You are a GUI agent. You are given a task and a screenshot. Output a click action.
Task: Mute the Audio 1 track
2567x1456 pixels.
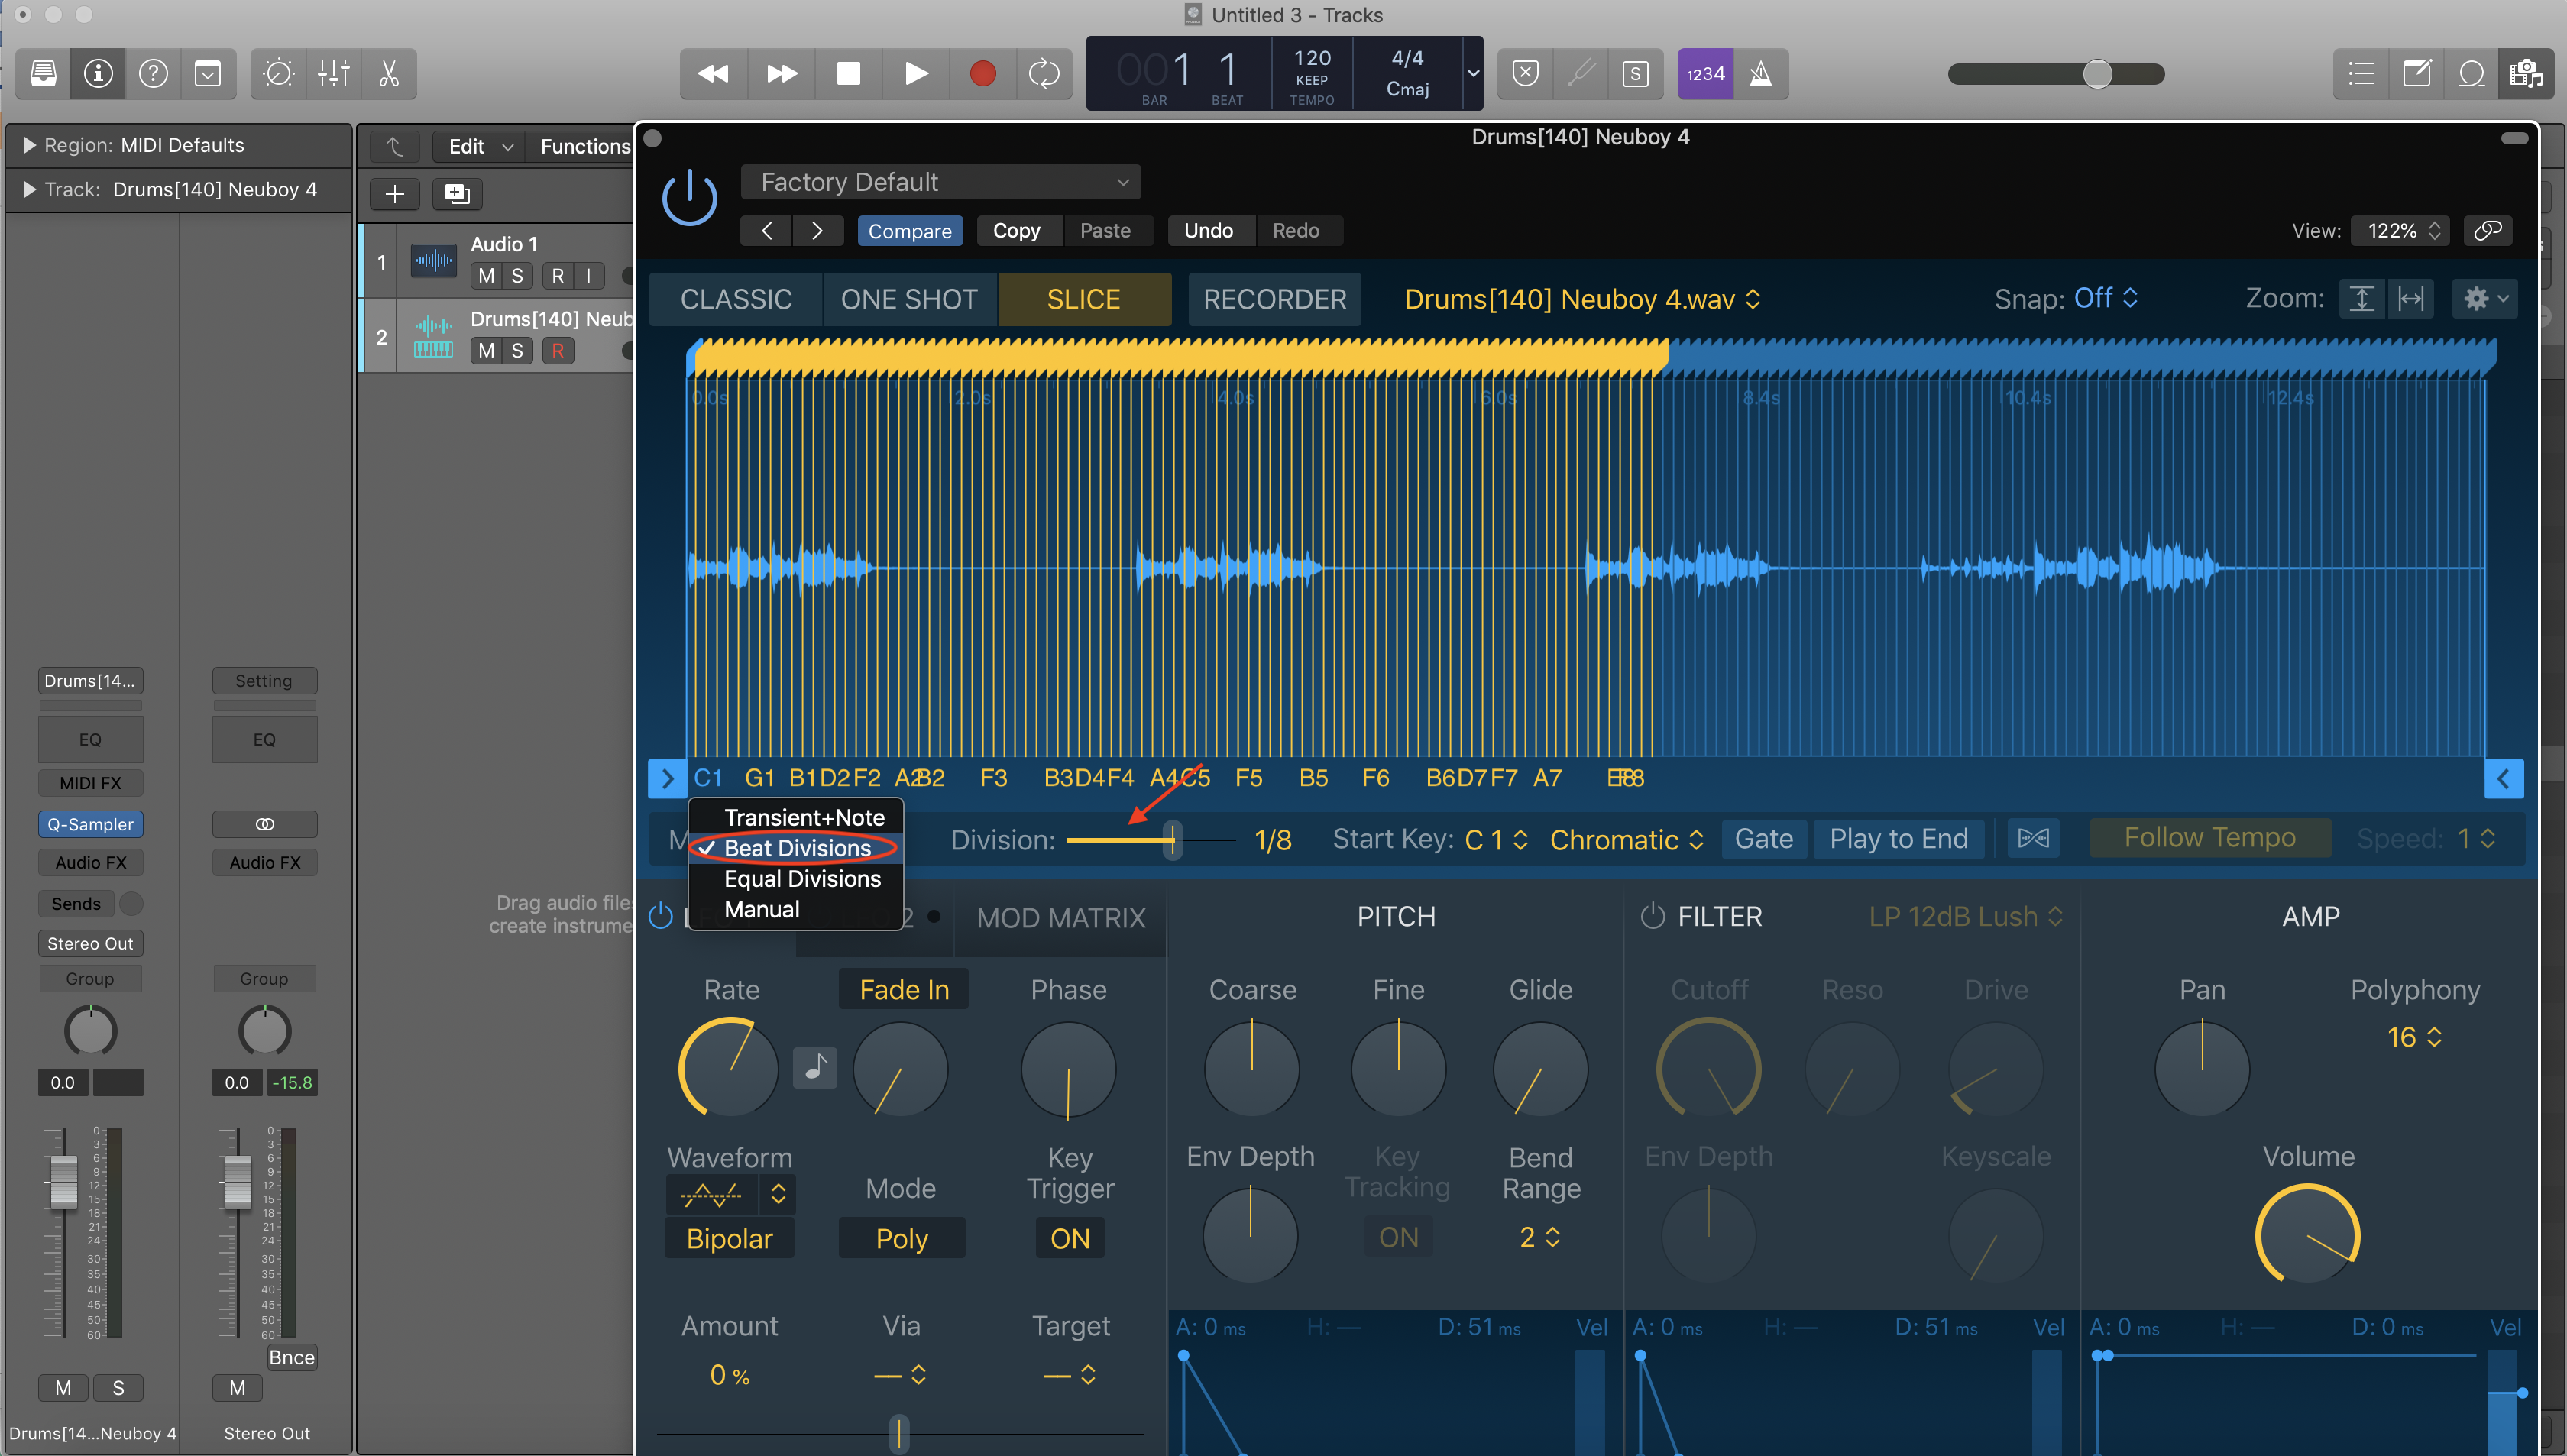click(x=486, y=276)
